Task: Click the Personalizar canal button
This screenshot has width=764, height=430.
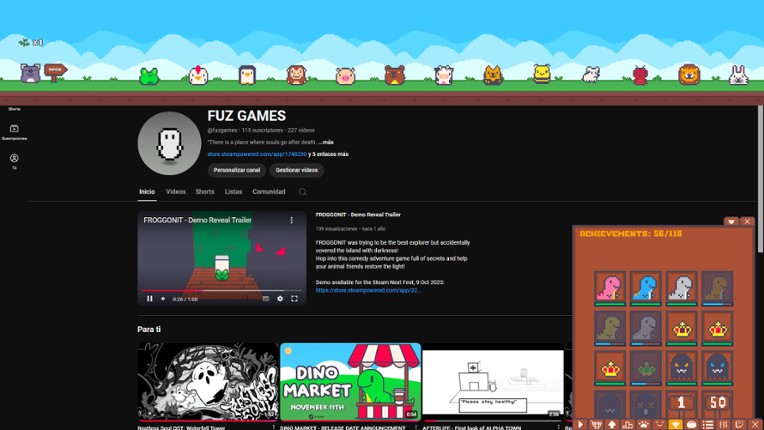Action: tap(236, 170)
